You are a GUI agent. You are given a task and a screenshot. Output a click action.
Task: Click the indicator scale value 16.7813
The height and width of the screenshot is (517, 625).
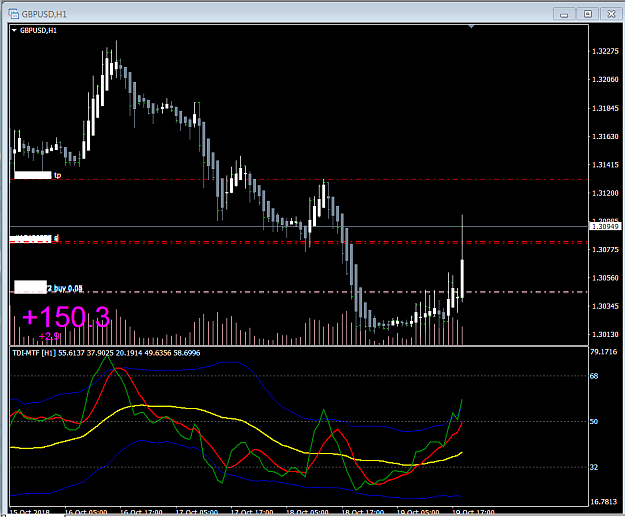coord(603,501)
